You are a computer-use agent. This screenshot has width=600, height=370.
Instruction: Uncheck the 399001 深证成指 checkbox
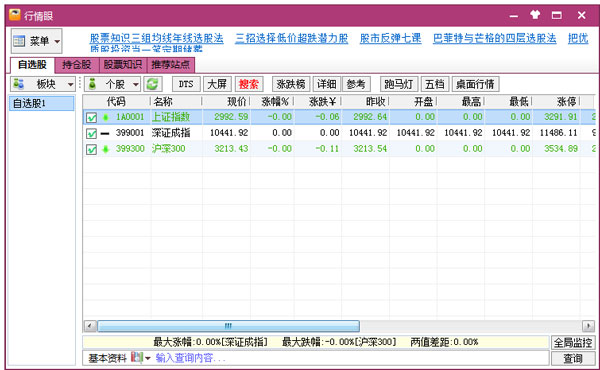pyautogui.click(x=91, y=133)
